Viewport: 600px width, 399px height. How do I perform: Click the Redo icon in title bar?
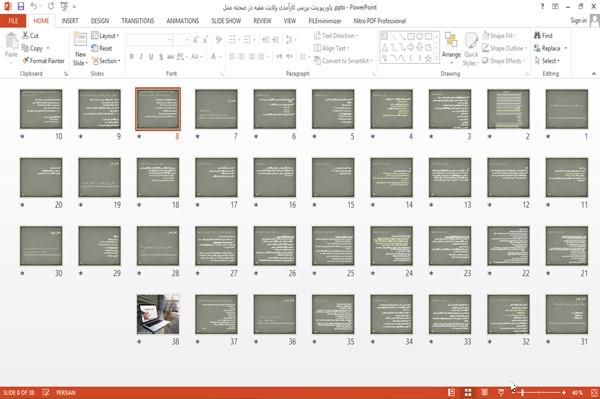(x=51, y=6)
